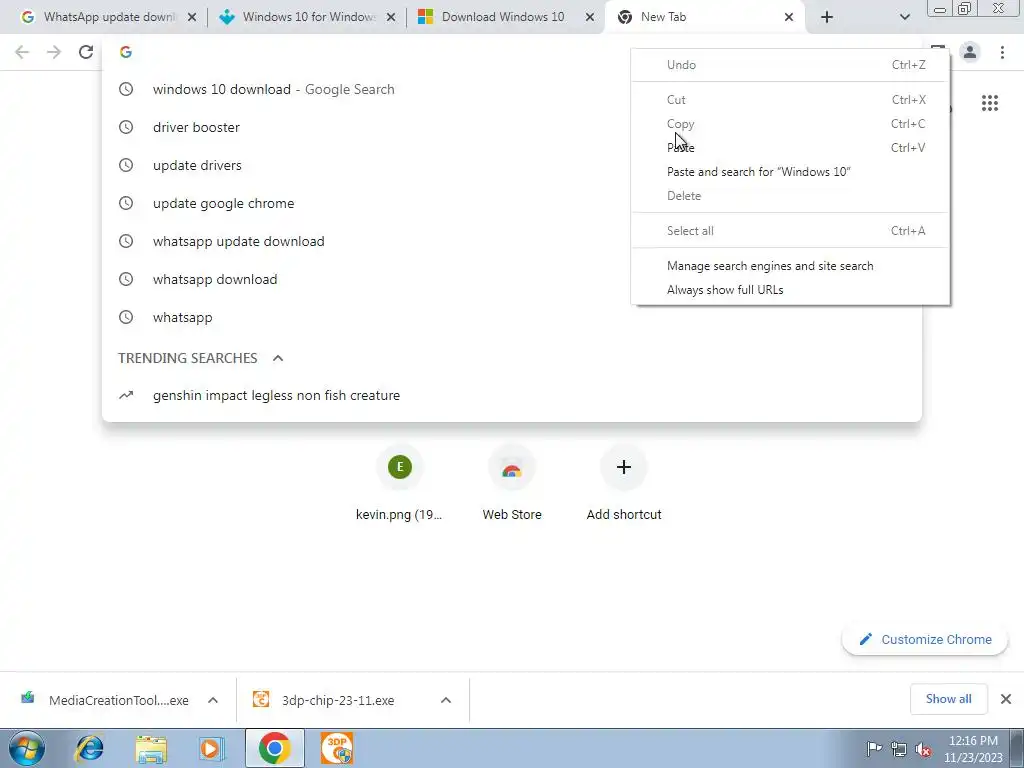Viewport: 1024px width, 768px height.
Task: Collapse the Trending Searches section
Action: tap(278, 358)
